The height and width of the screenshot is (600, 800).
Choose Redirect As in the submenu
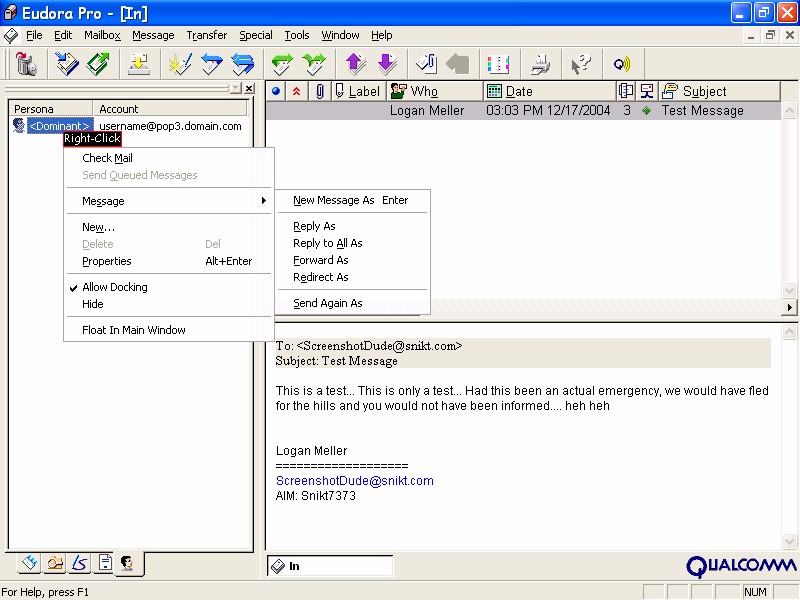click(x=352, y=277)
